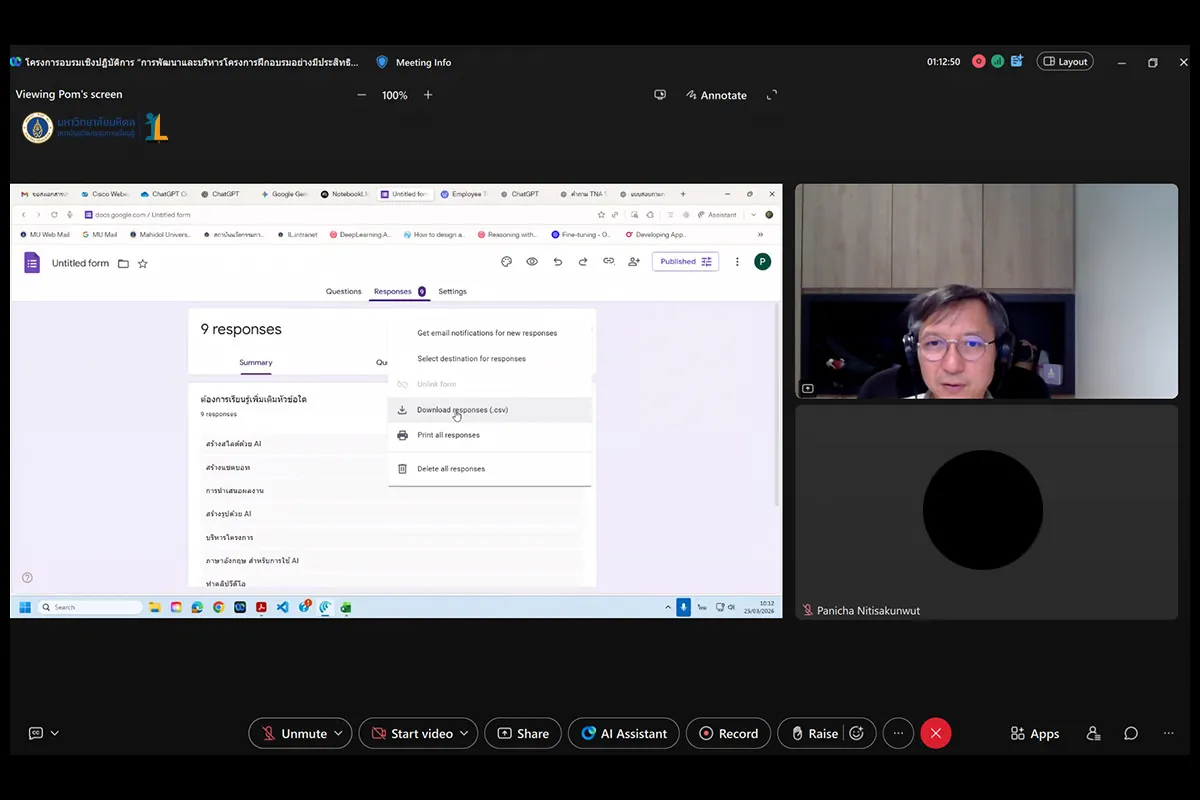Zoom out the shared screen view
This screenshot has height=800, width=1200.
click(362, 95)
